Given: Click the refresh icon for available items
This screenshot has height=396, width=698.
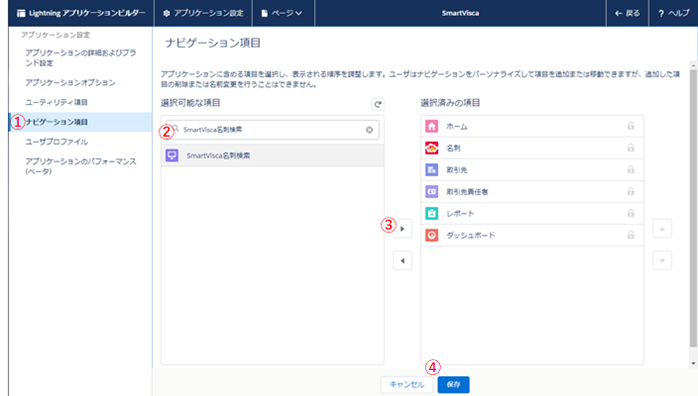Looking at the screenshot, I should [x=378, y=104].
